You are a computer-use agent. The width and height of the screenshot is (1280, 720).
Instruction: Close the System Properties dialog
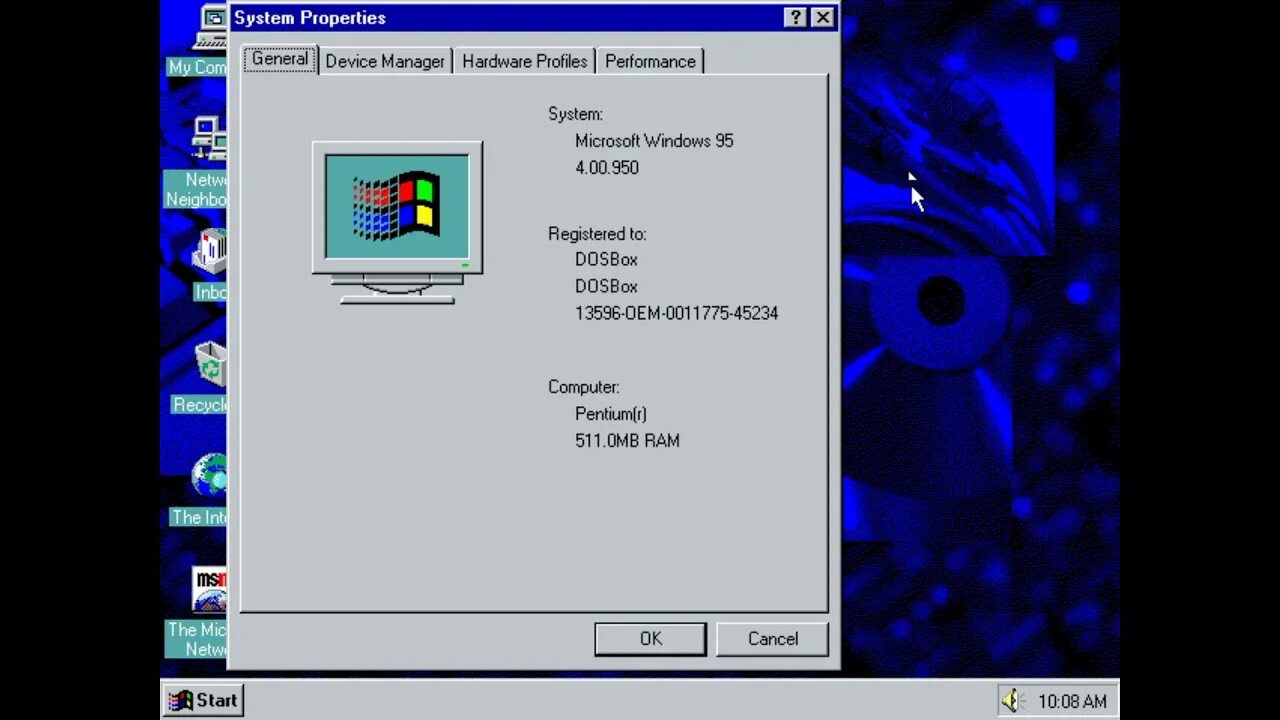tap(822, 17)
